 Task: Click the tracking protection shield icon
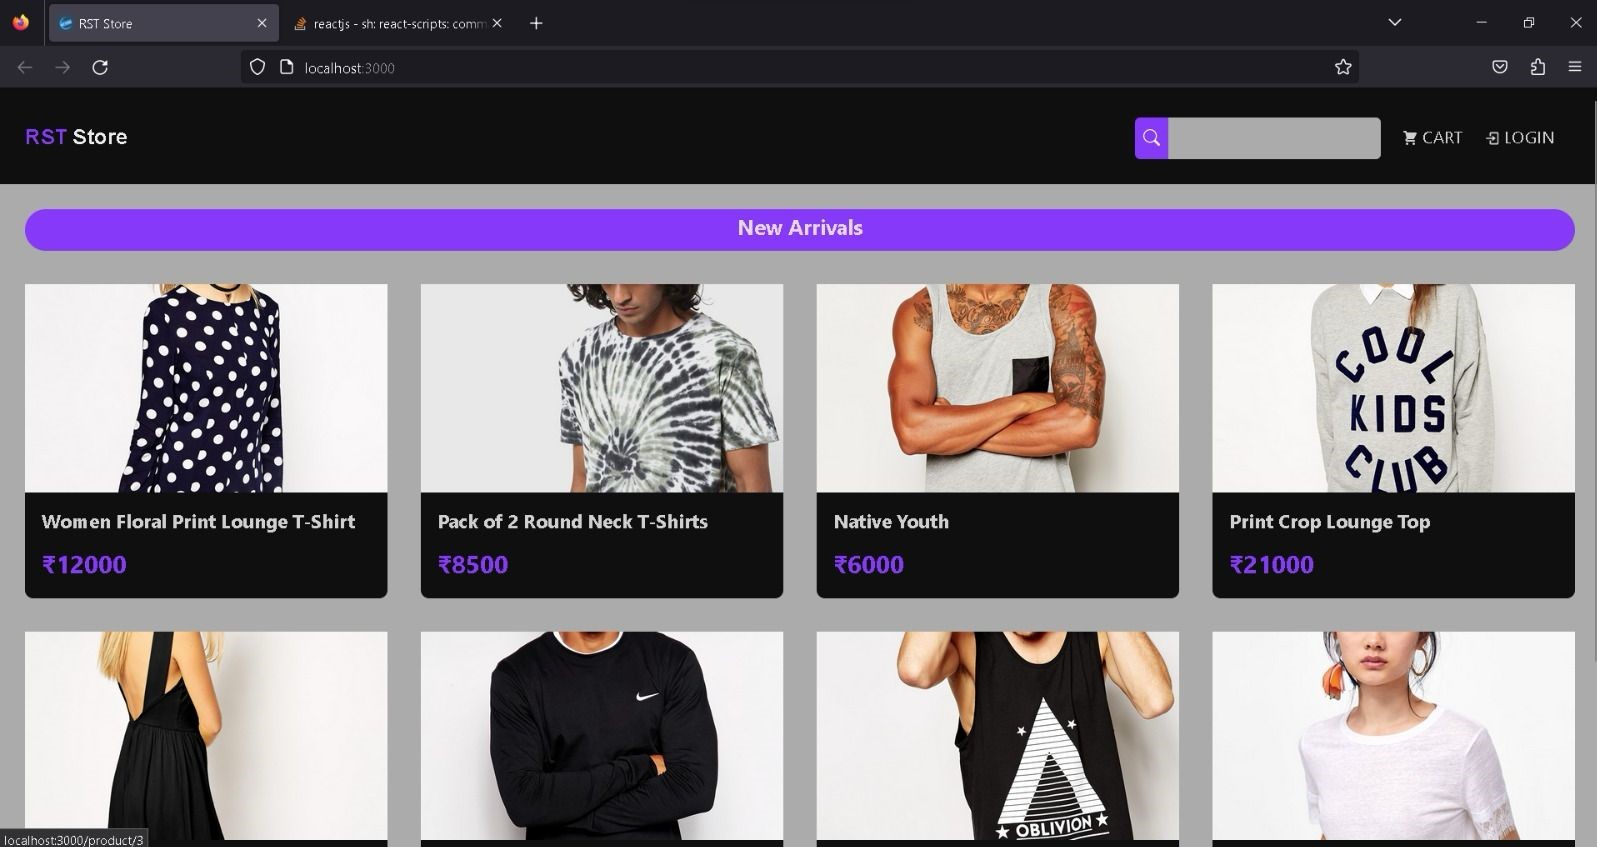pos(257,67)
